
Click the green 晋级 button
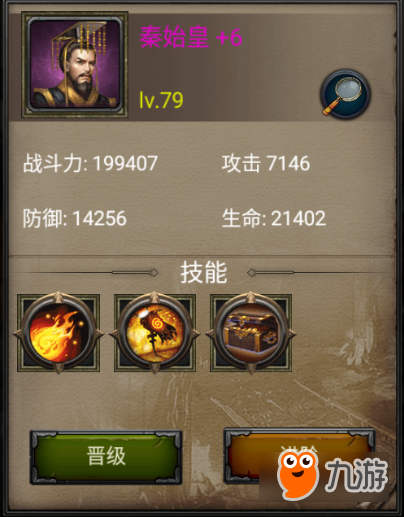(x=106, y=457)
